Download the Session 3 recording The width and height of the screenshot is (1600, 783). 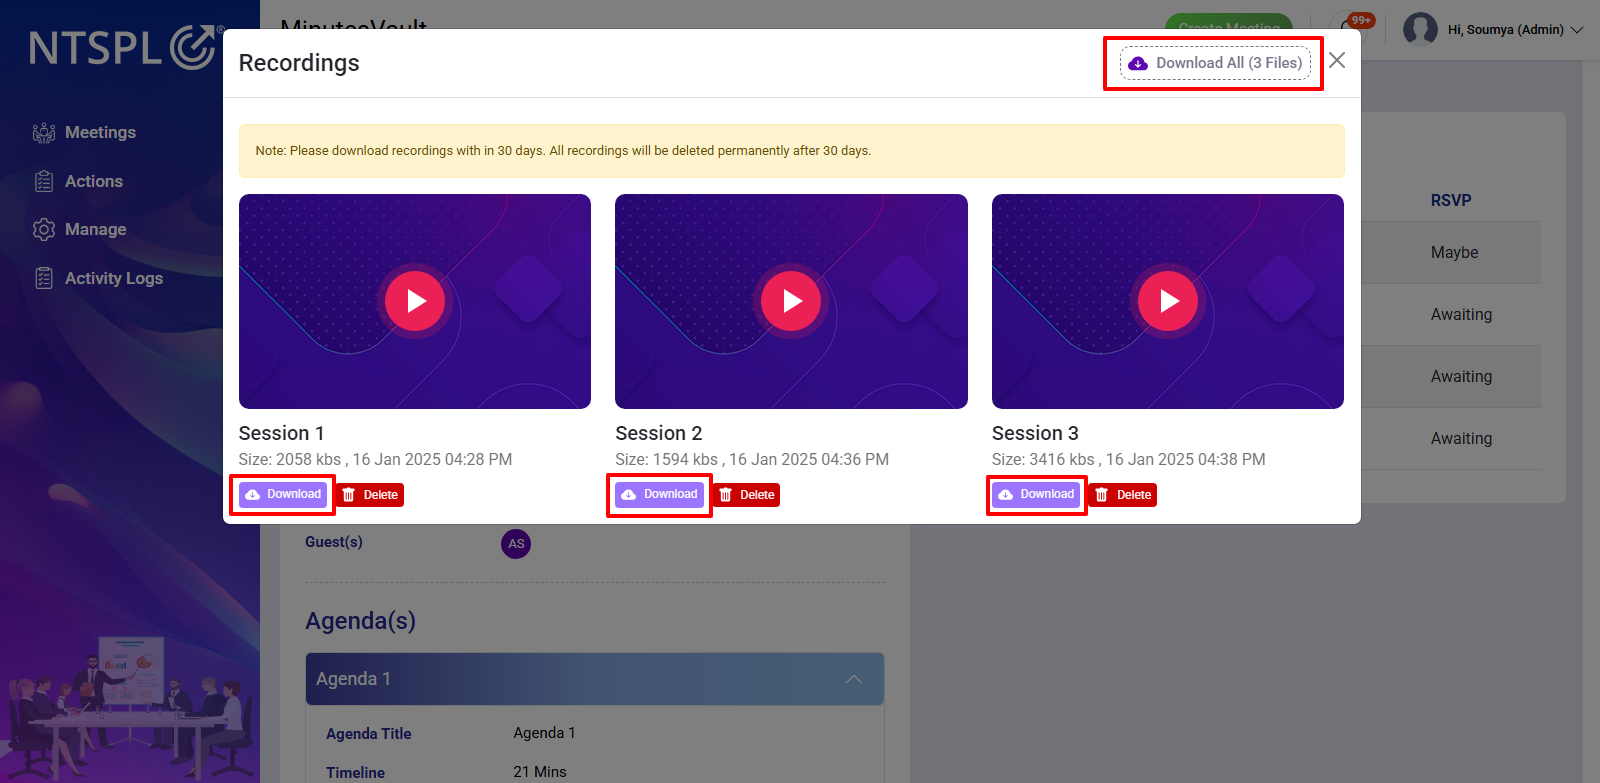[x=1036, y=495]
